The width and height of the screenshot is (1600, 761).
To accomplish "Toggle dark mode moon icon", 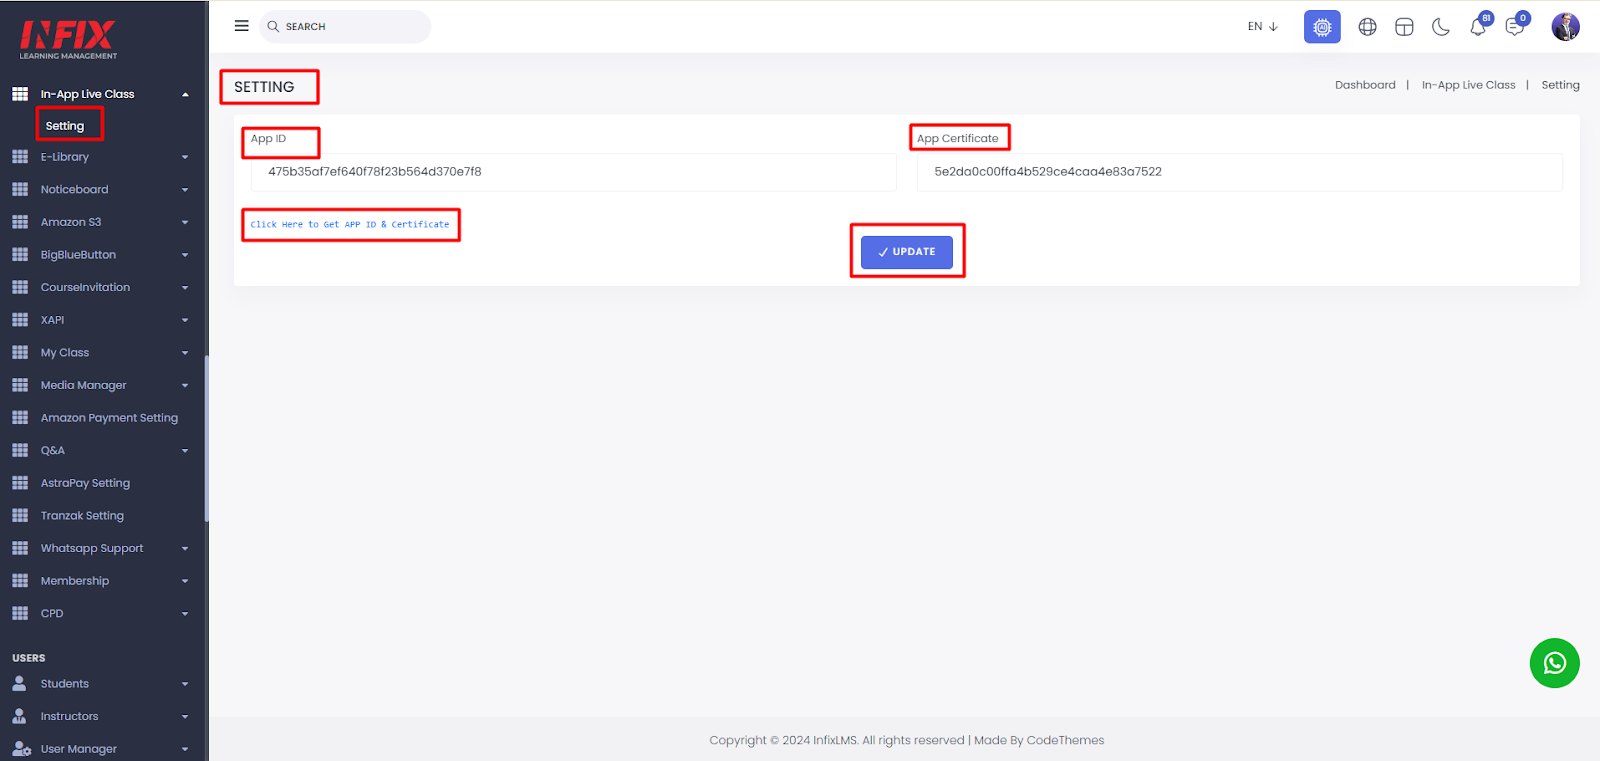I will click(1441, 27).
